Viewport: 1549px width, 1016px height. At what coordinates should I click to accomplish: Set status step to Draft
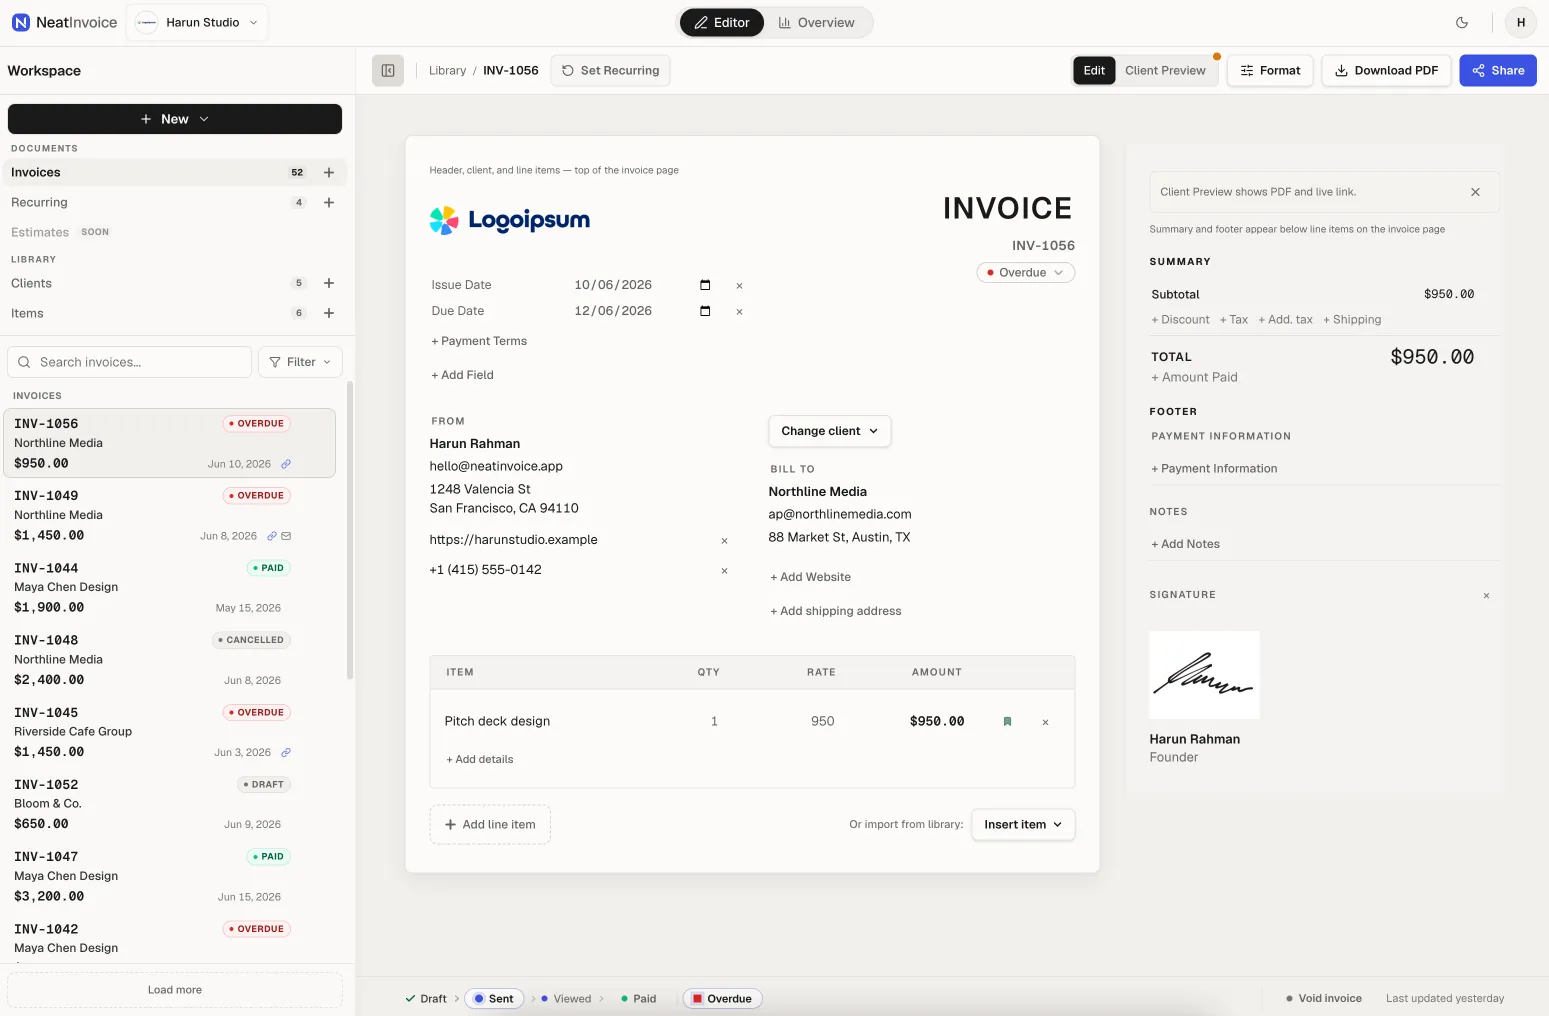point(426,999)
